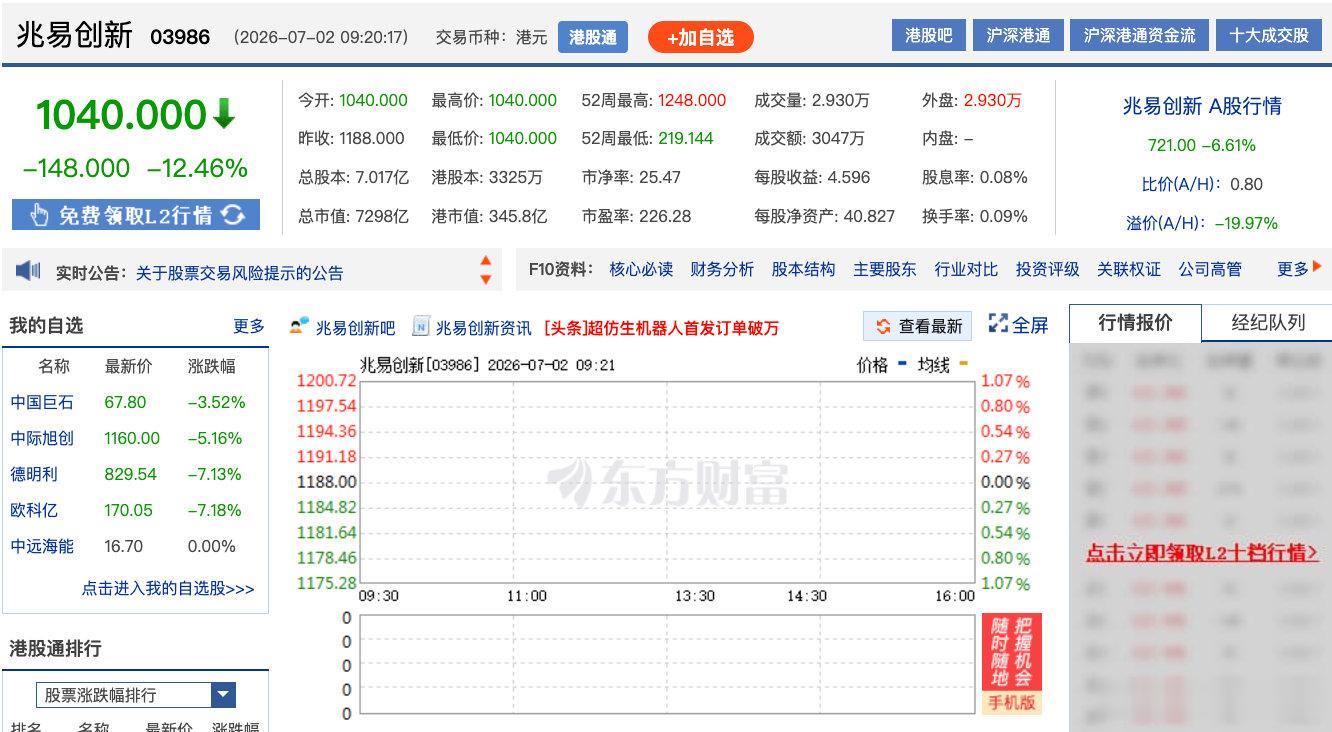Open 关联权证 F10 link
This screenshot has height=732, width=1332.
(1129, 269)
